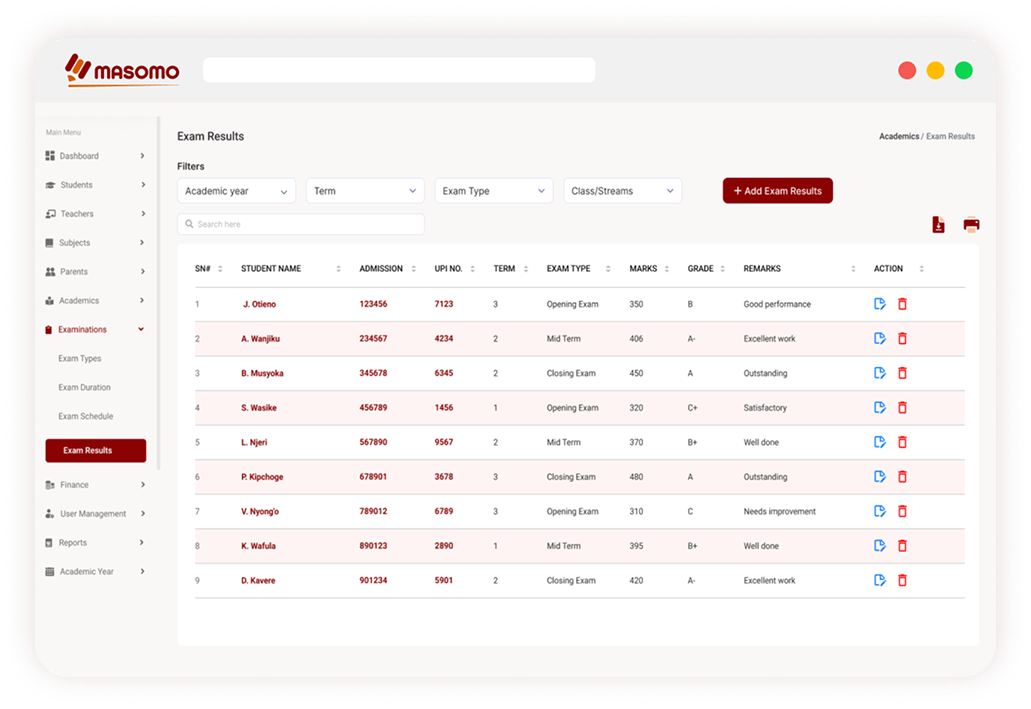Delete A. Wanjiku's exam result row
The height and width of the screenshot is (709, 1031).
[x=902, y=339]
